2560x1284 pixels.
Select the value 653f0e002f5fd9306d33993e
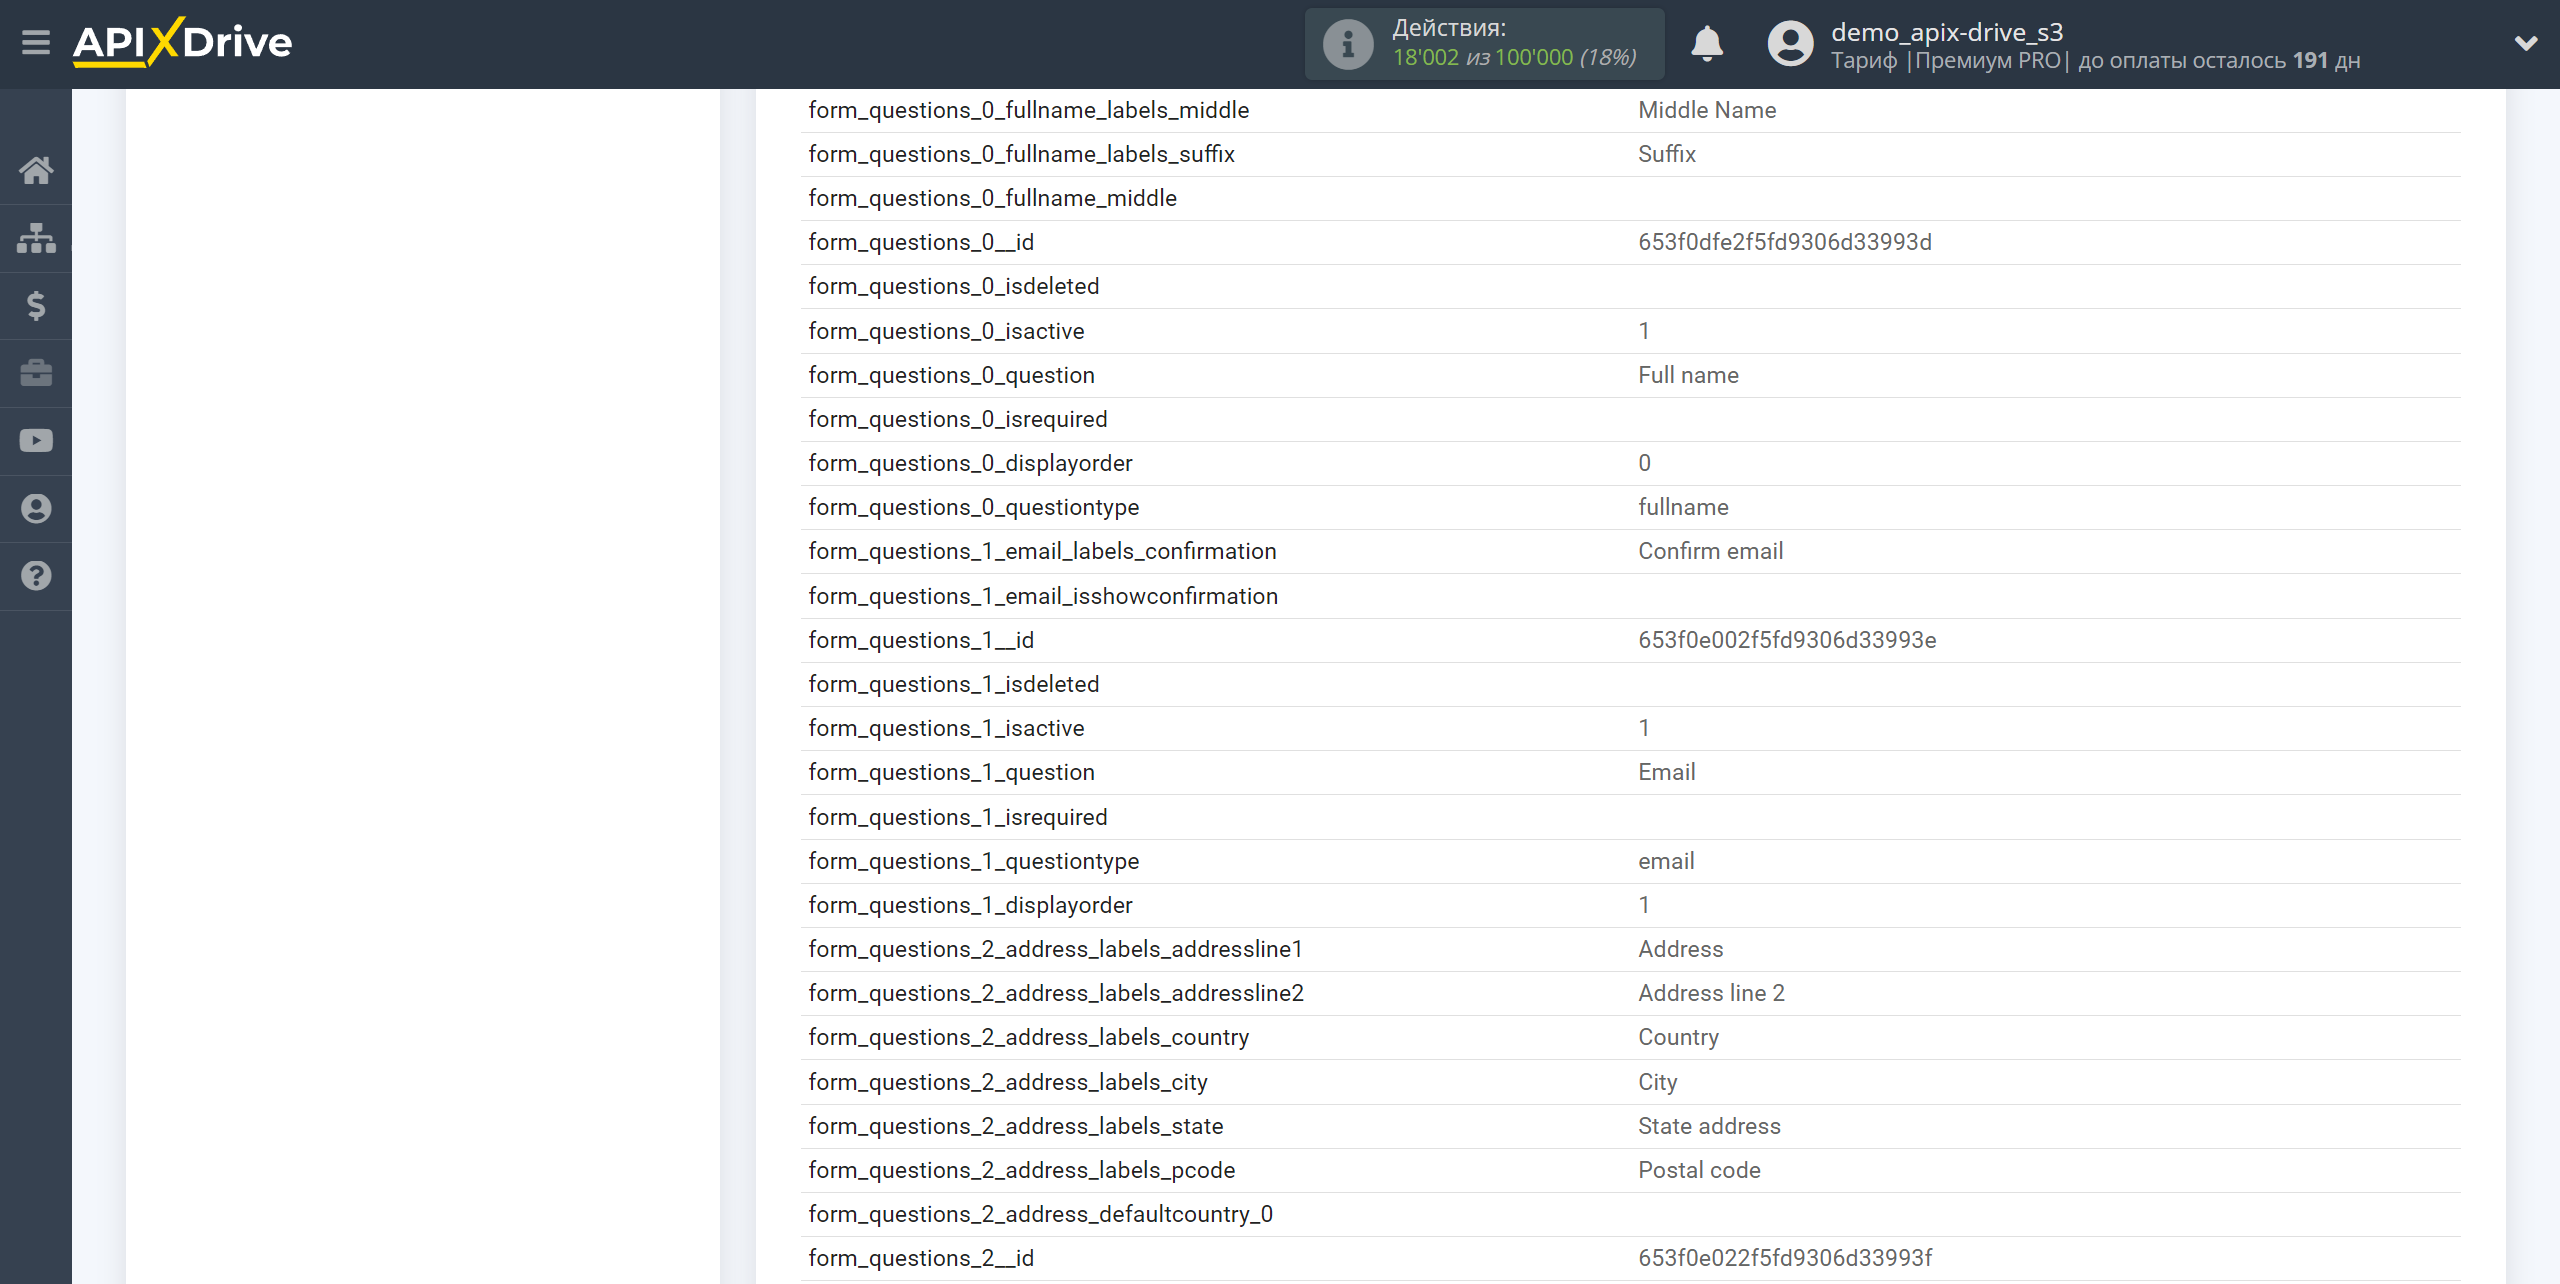click(x=1787, y=640)
